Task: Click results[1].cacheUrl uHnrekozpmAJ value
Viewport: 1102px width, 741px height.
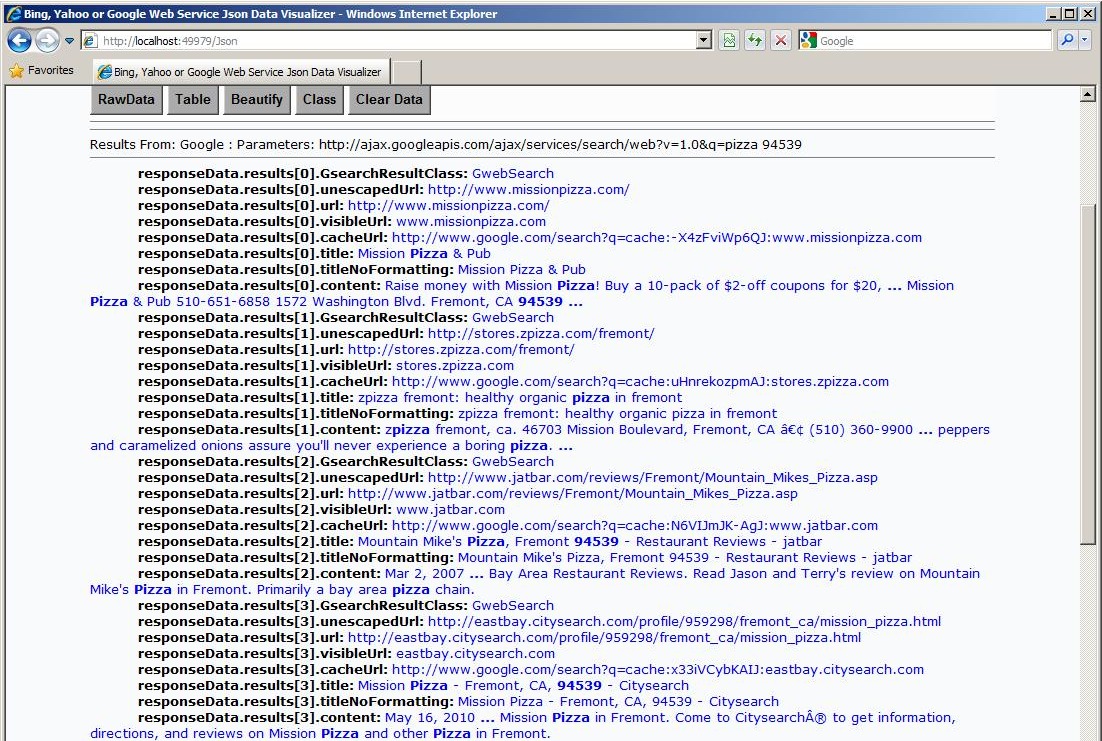Action: [640, 382]
